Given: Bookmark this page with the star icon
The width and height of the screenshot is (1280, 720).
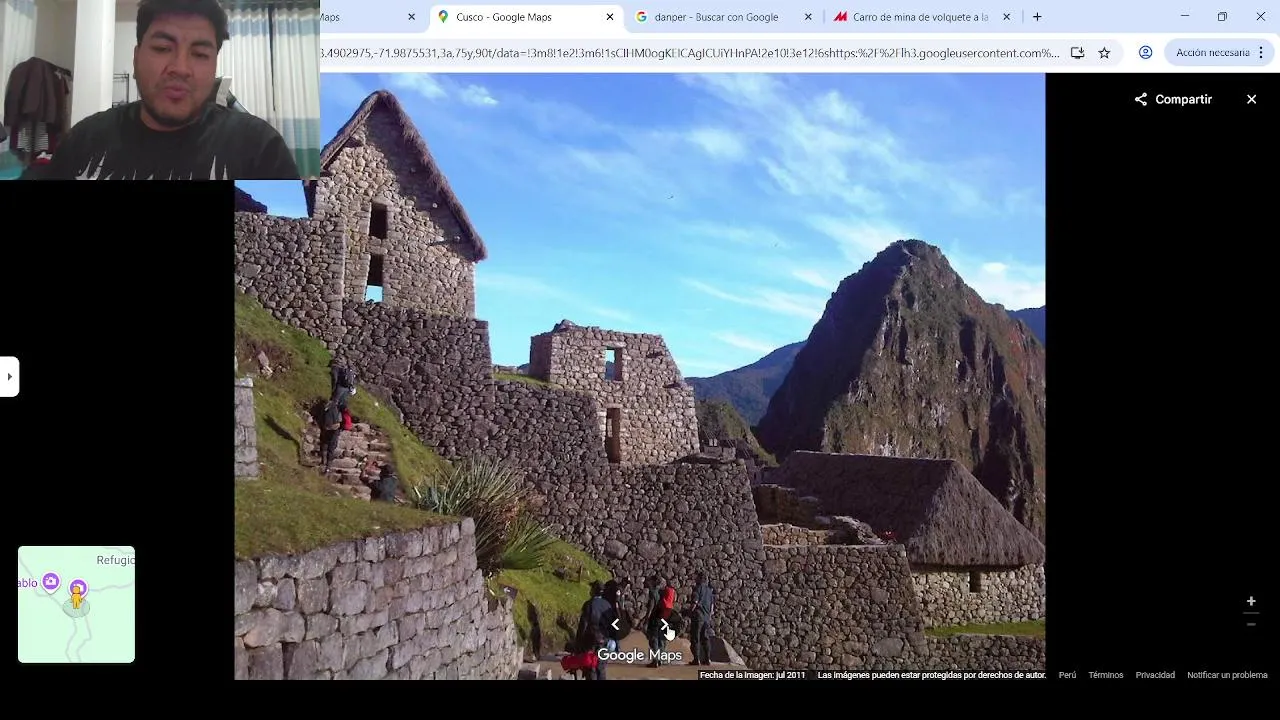Looking at the screenshot, I should [x=1104, y=53].
